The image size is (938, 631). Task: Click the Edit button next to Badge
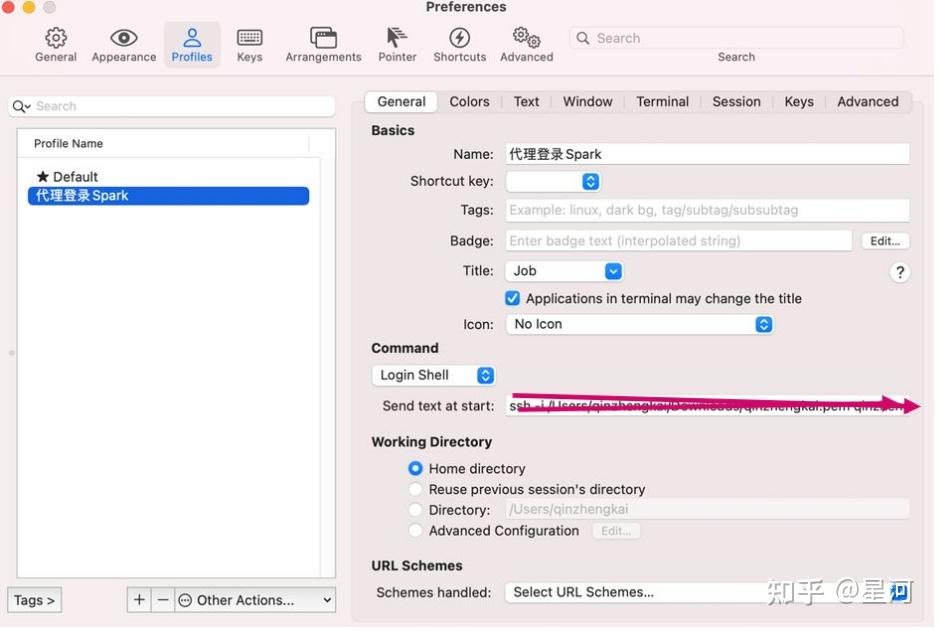click(884, 240)
